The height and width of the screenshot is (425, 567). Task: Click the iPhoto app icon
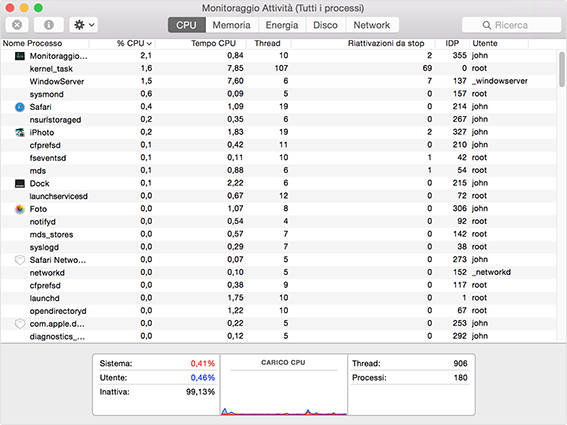[20, 132]
